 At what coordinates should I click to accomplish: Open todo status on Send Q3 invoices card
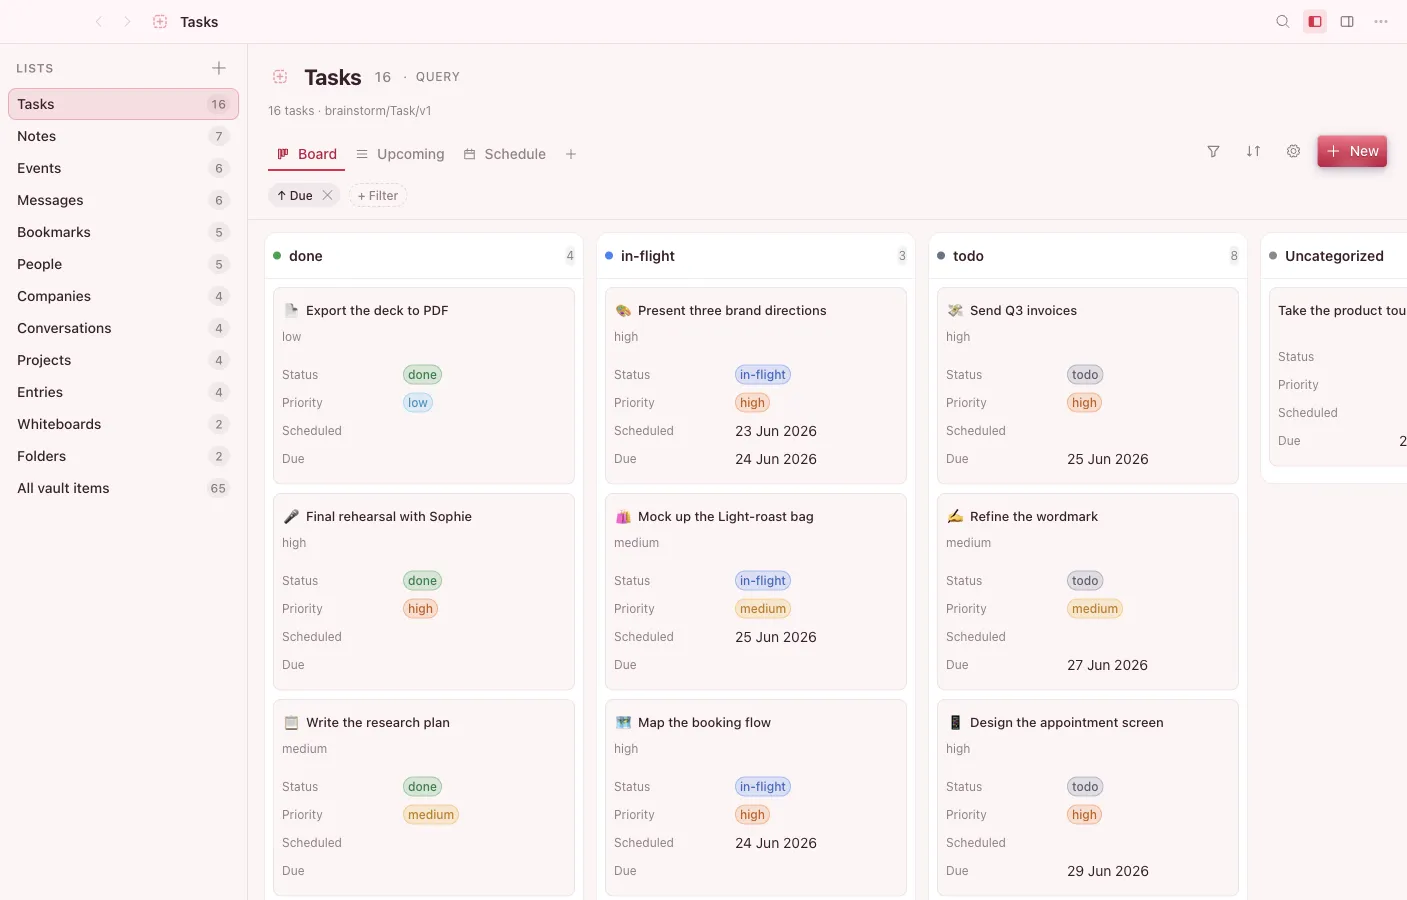(x=1085, y=375)
